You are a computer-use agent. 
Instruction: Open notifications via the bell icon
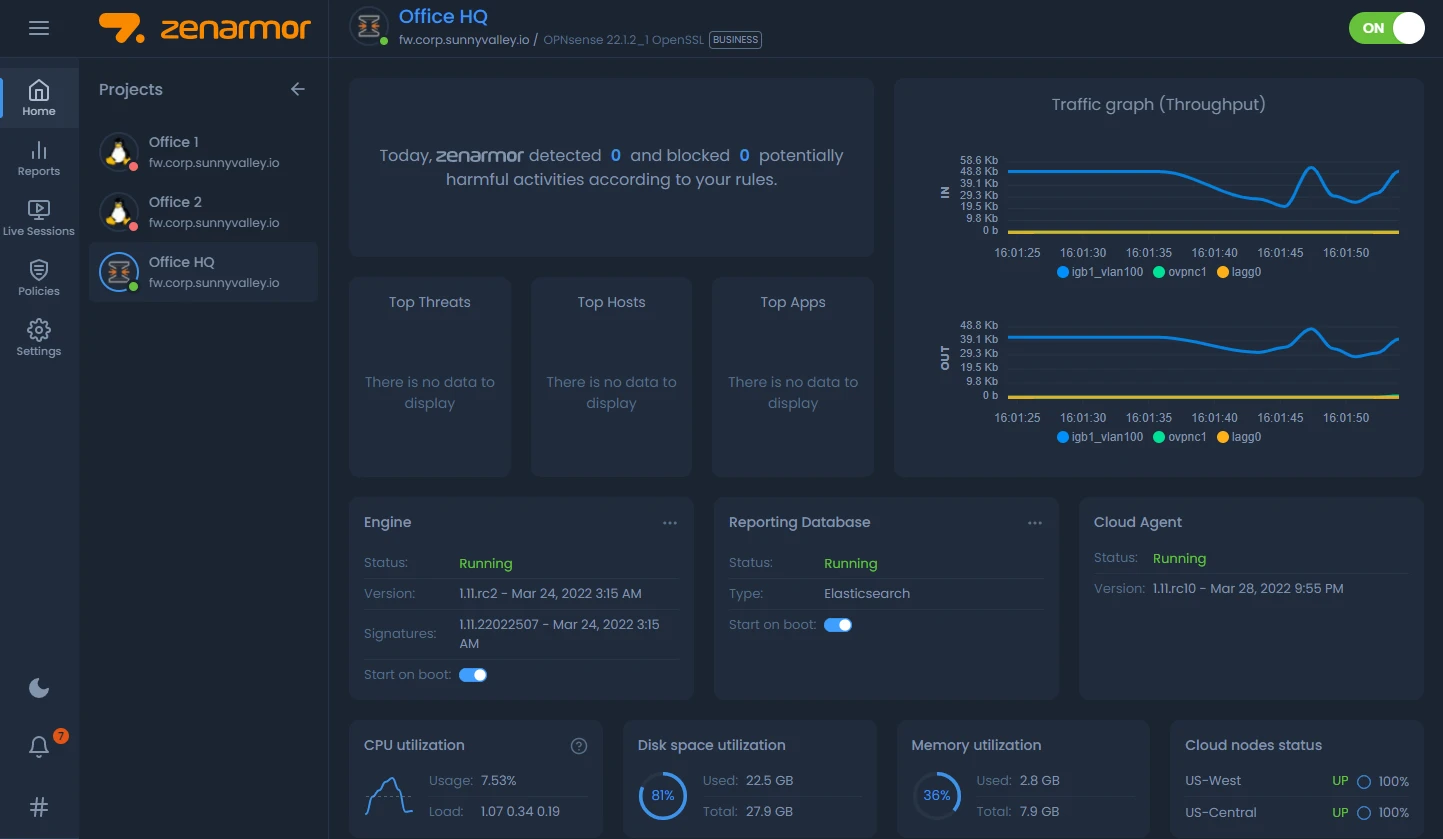coord(39,747)
